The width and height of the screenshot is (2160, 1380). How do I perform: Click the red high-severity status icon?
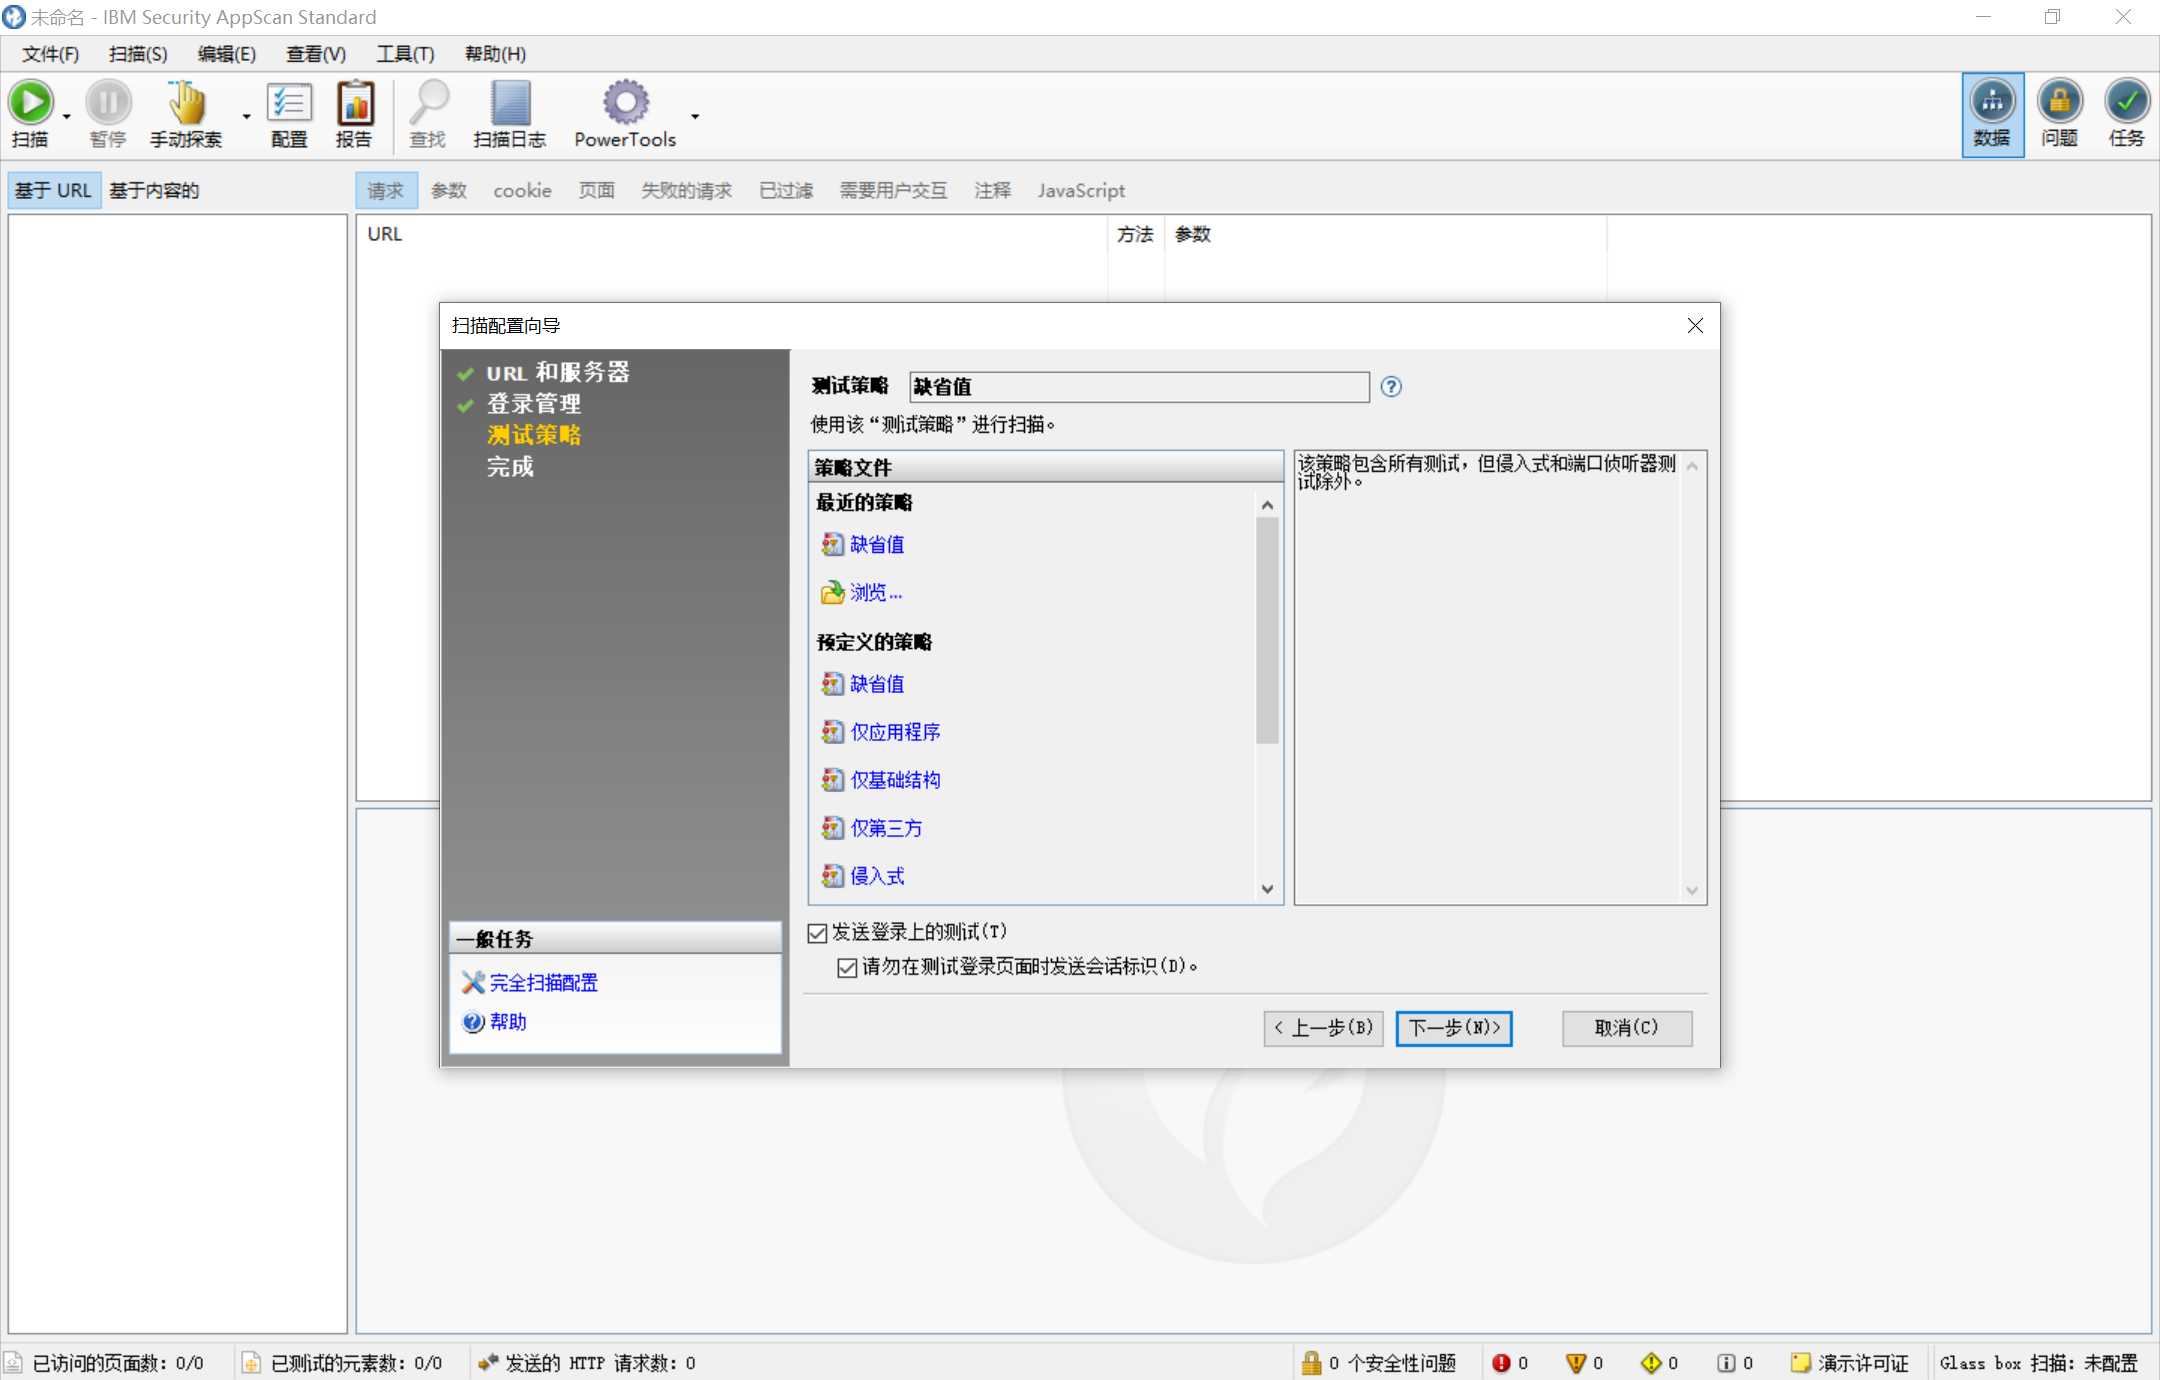[1501, 1363]
